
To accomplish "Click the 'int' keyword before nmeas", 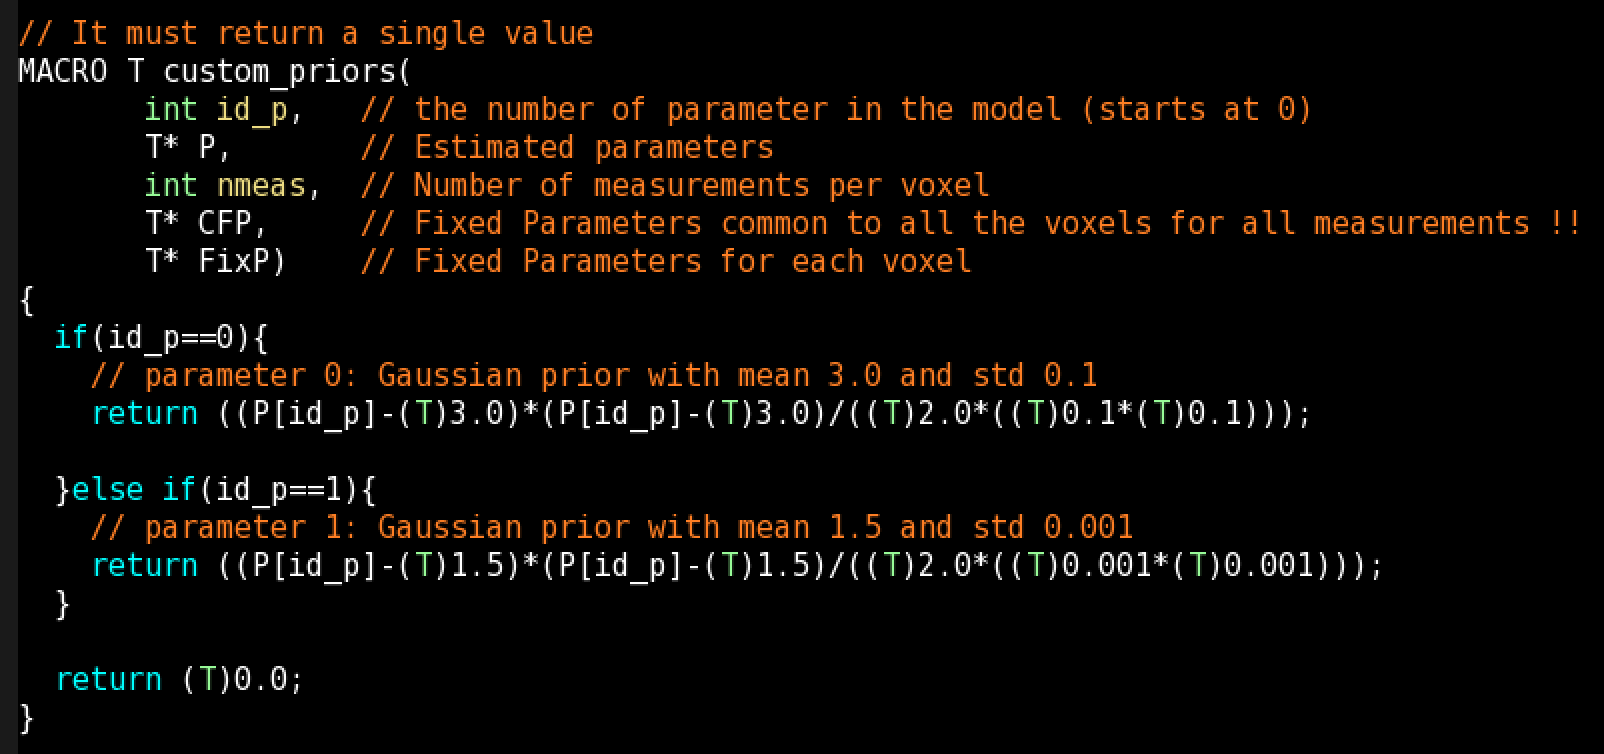I will 171,186.
